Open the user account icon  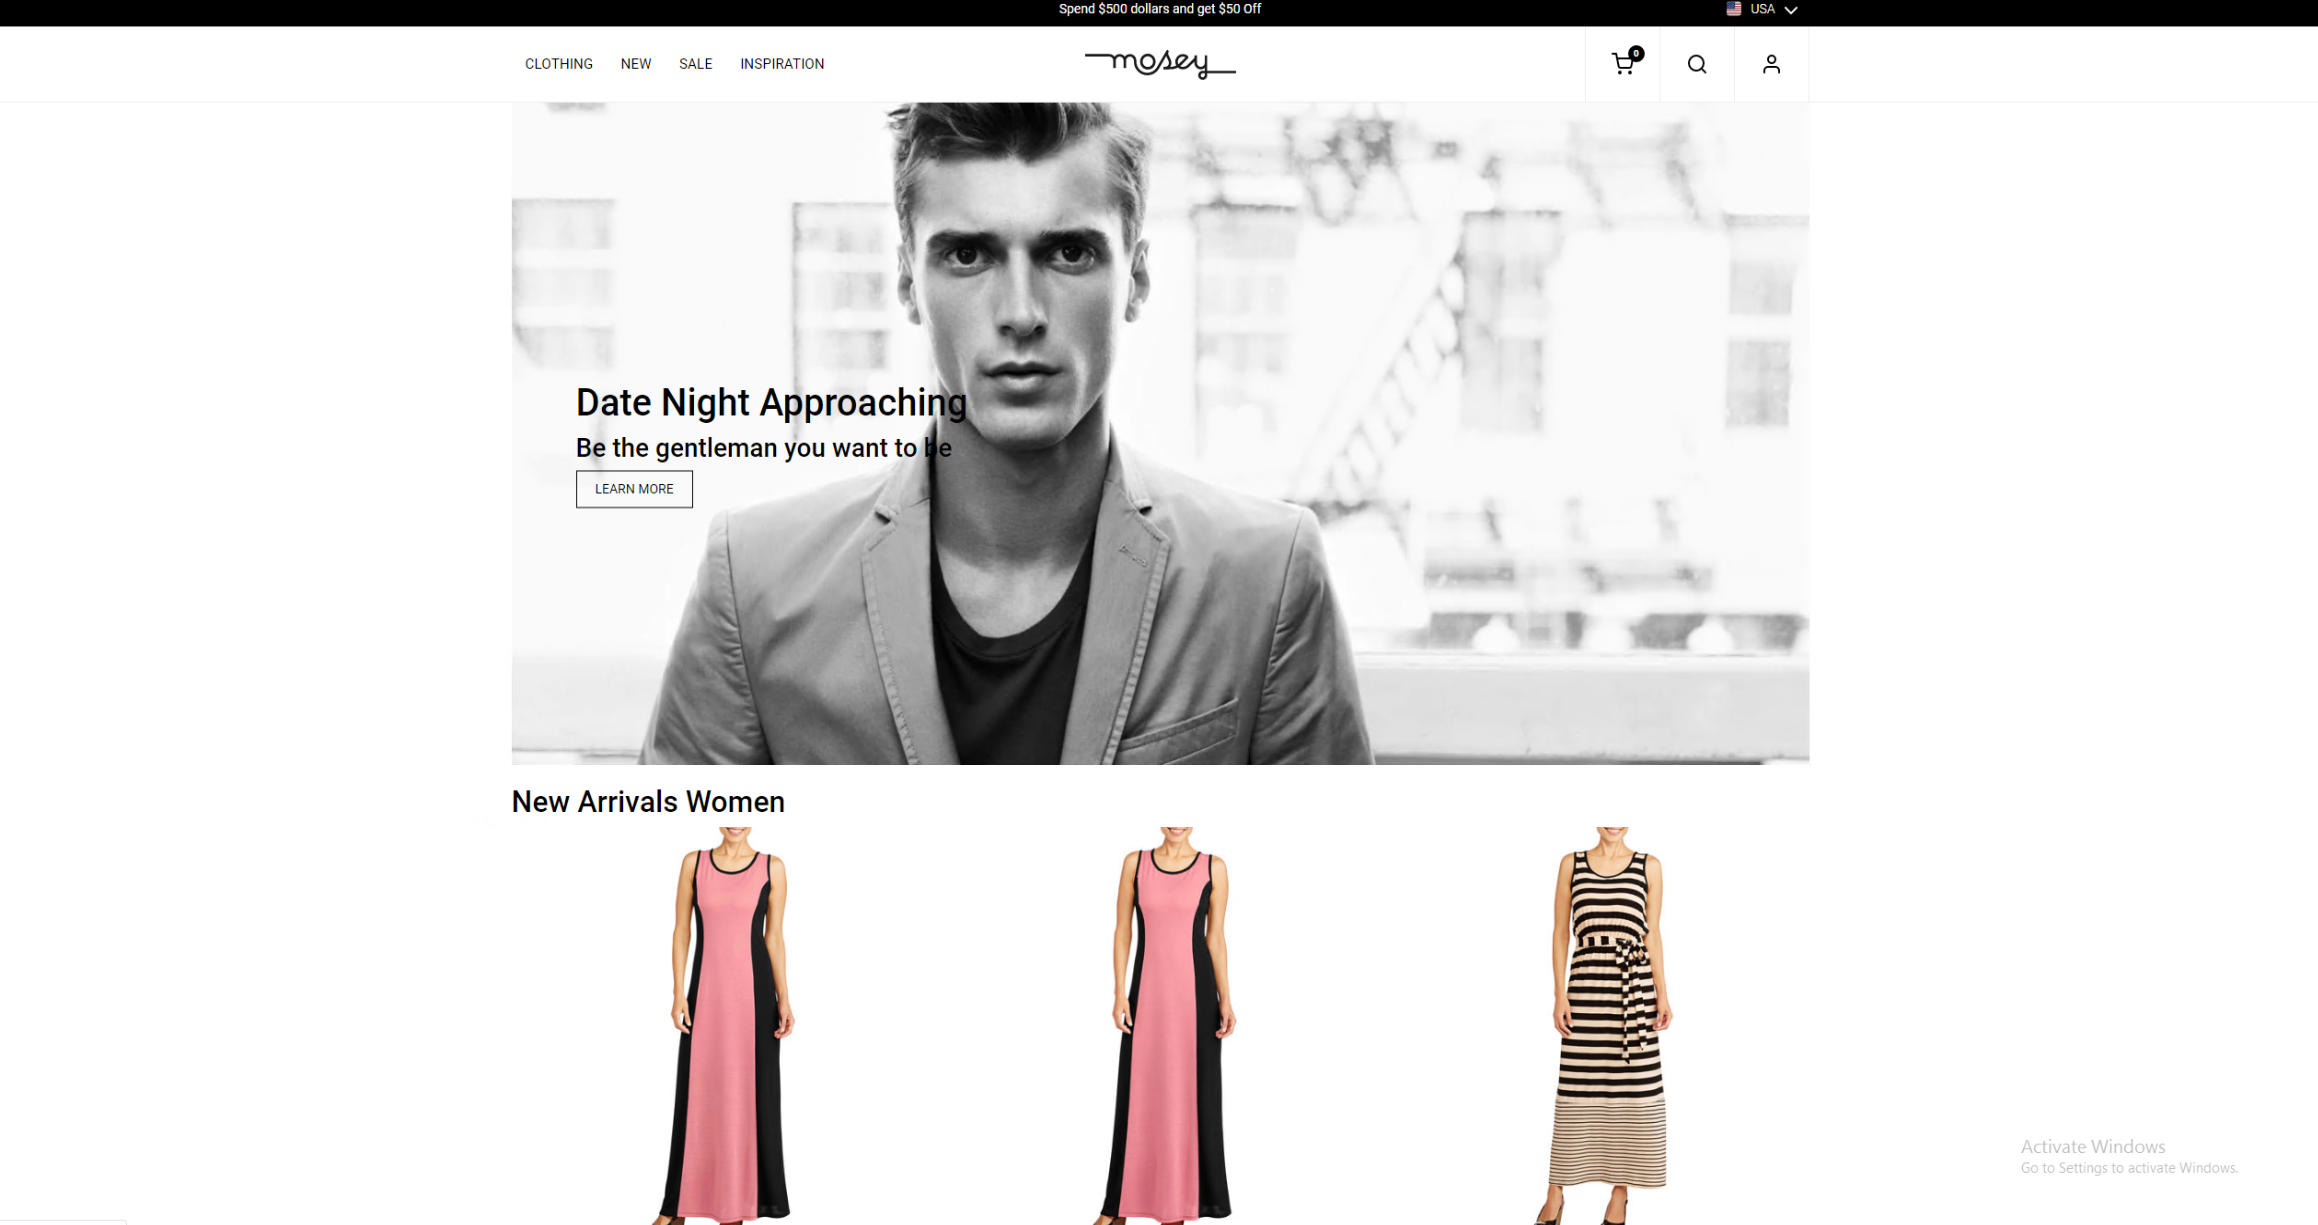coord(1771,64)
